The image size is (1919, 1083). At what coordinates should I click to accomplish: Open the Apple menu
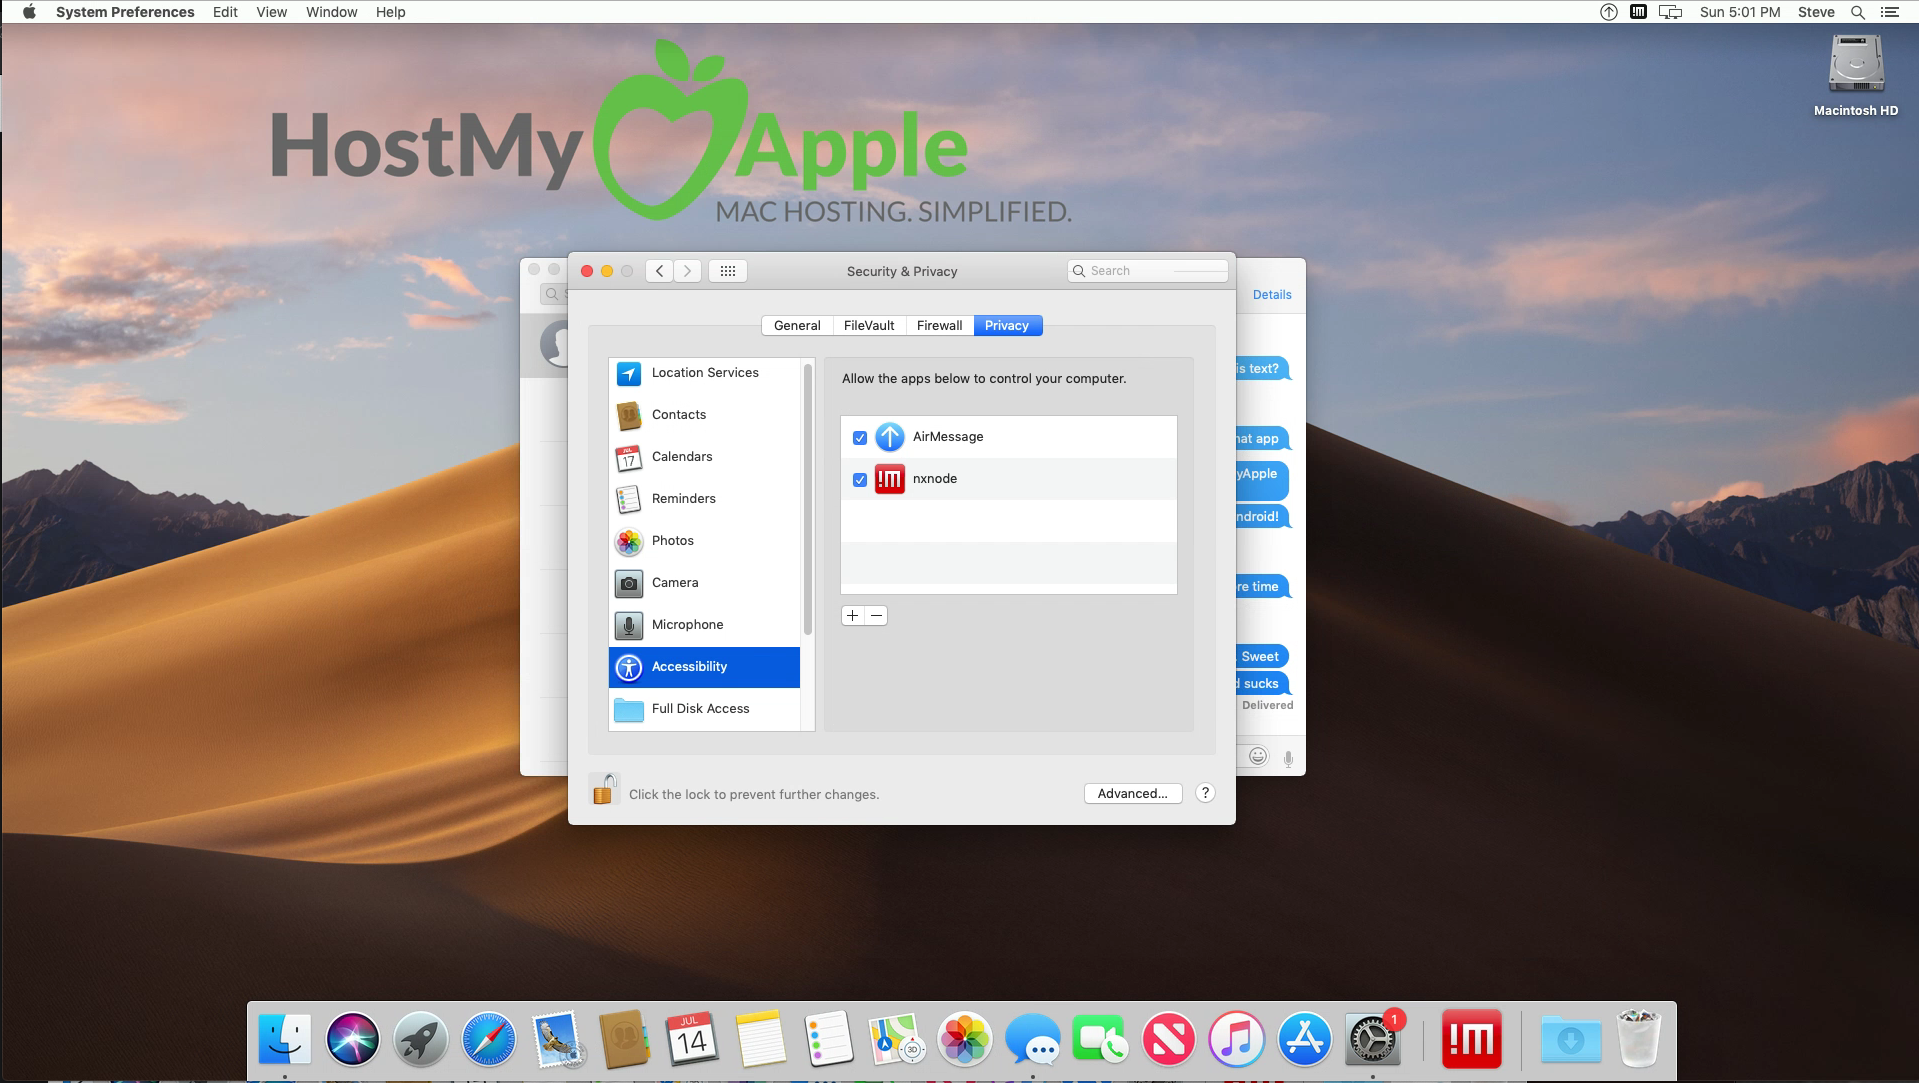point(29,12)
